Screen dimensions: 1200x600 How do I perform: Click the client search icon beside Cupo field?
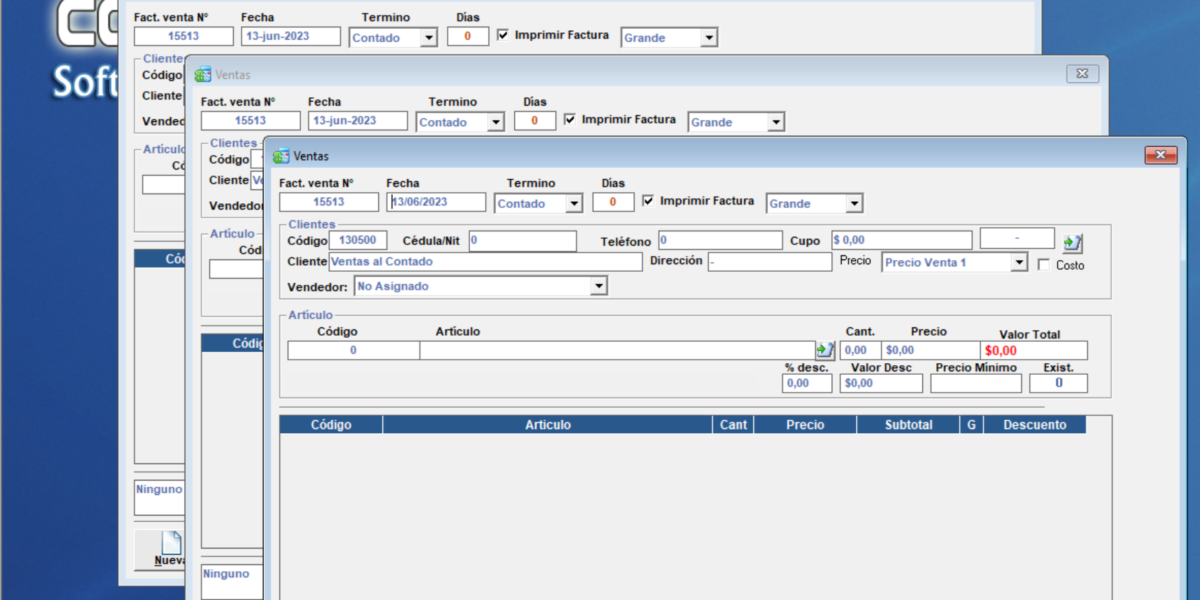1072,242
